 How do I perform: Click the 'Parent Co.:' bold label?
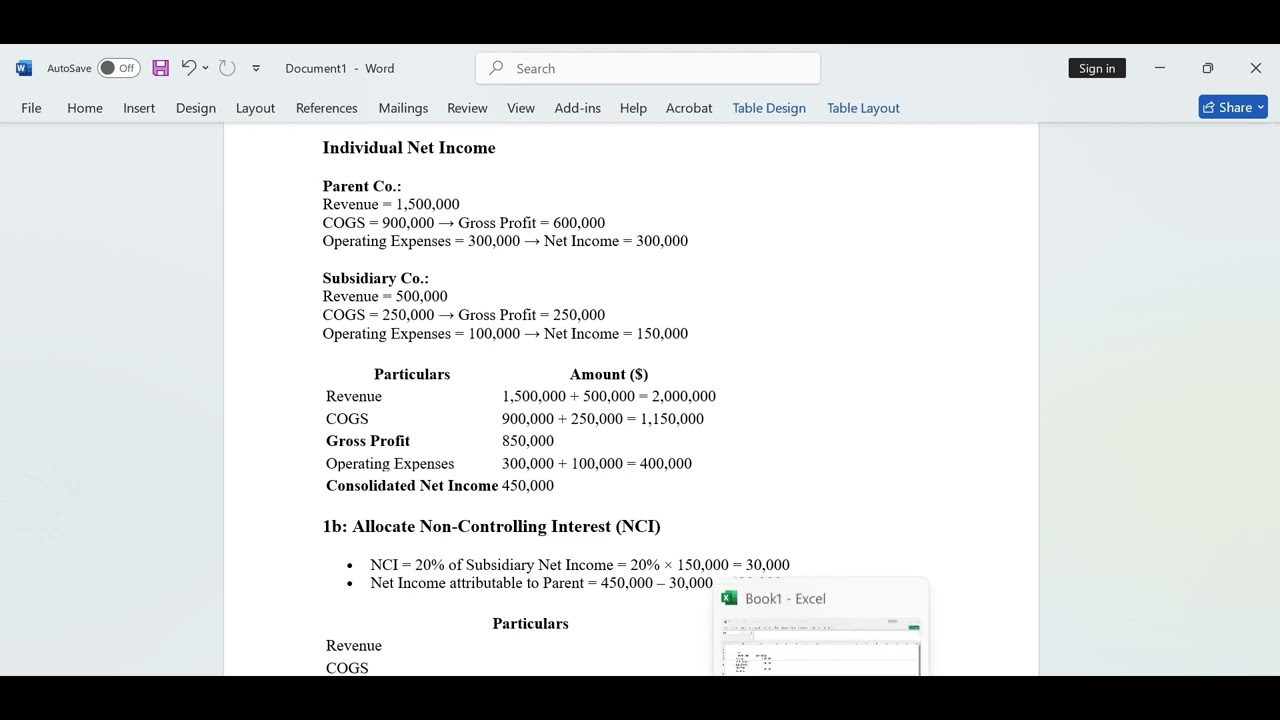coord(362,186)
